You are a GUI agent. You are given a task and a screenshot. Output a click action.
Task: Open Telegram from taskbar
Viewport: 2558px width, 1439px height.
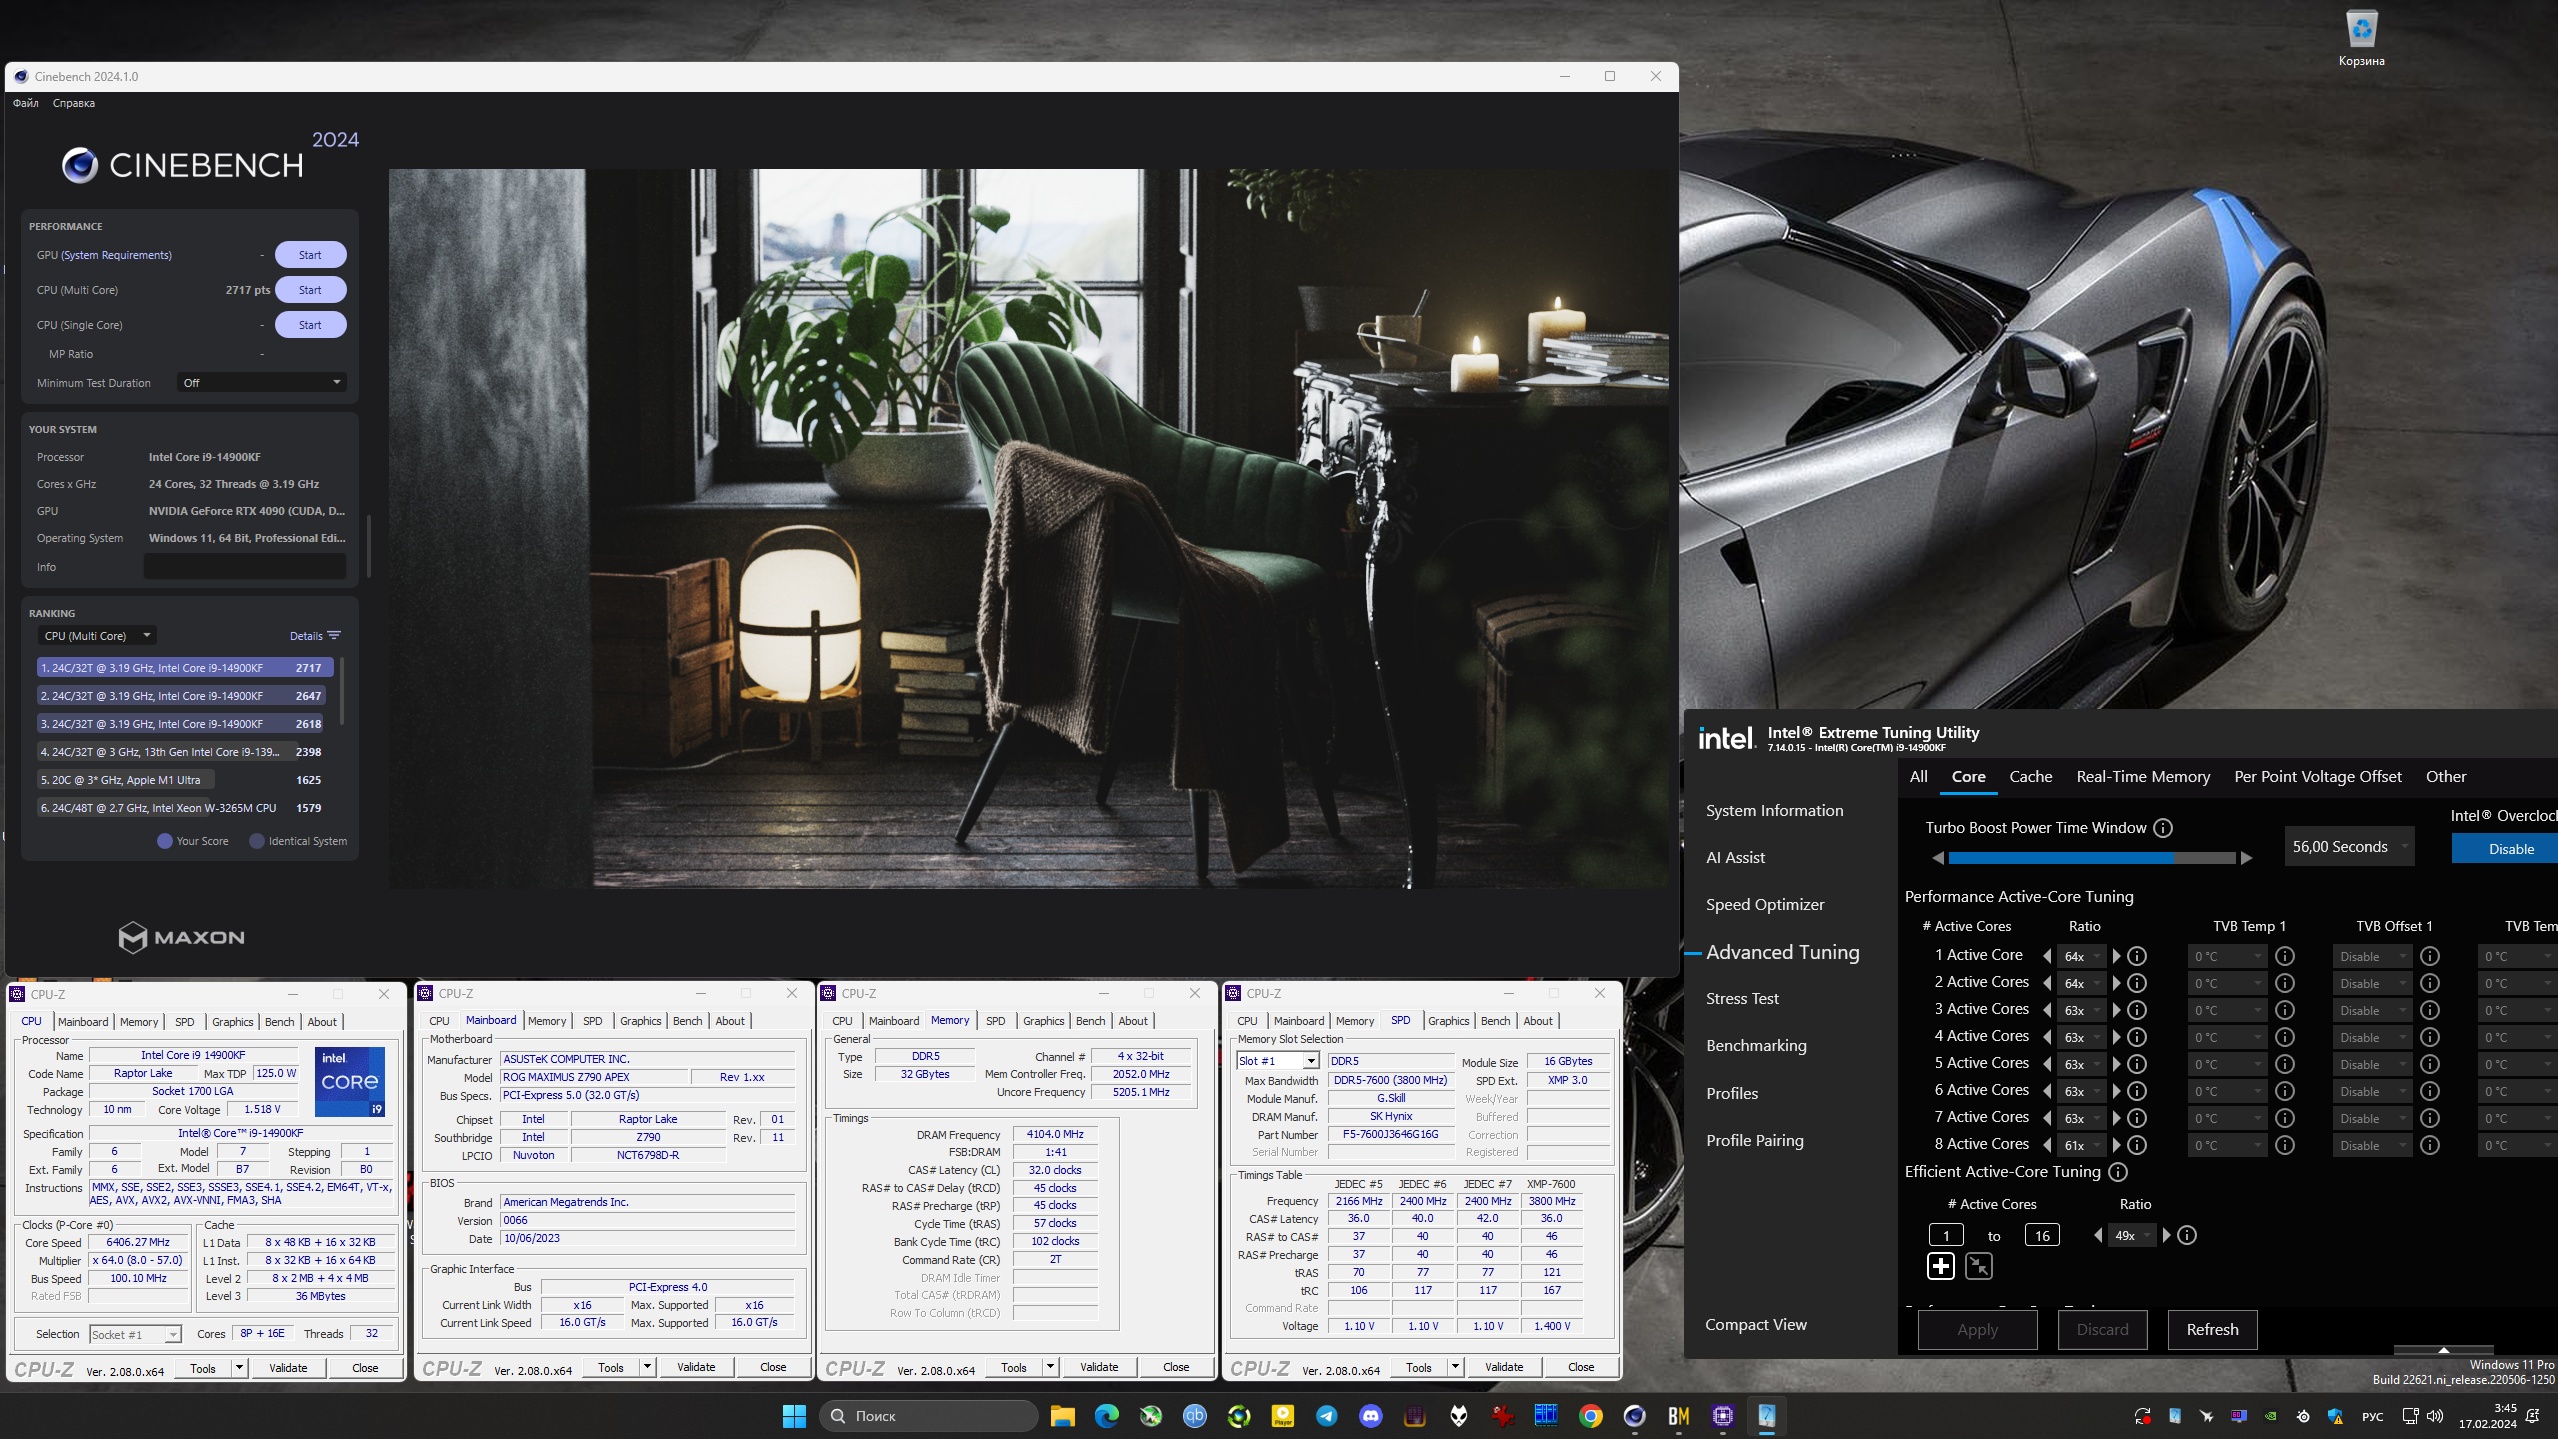pyautogui.click(x=1327, y=1416)
